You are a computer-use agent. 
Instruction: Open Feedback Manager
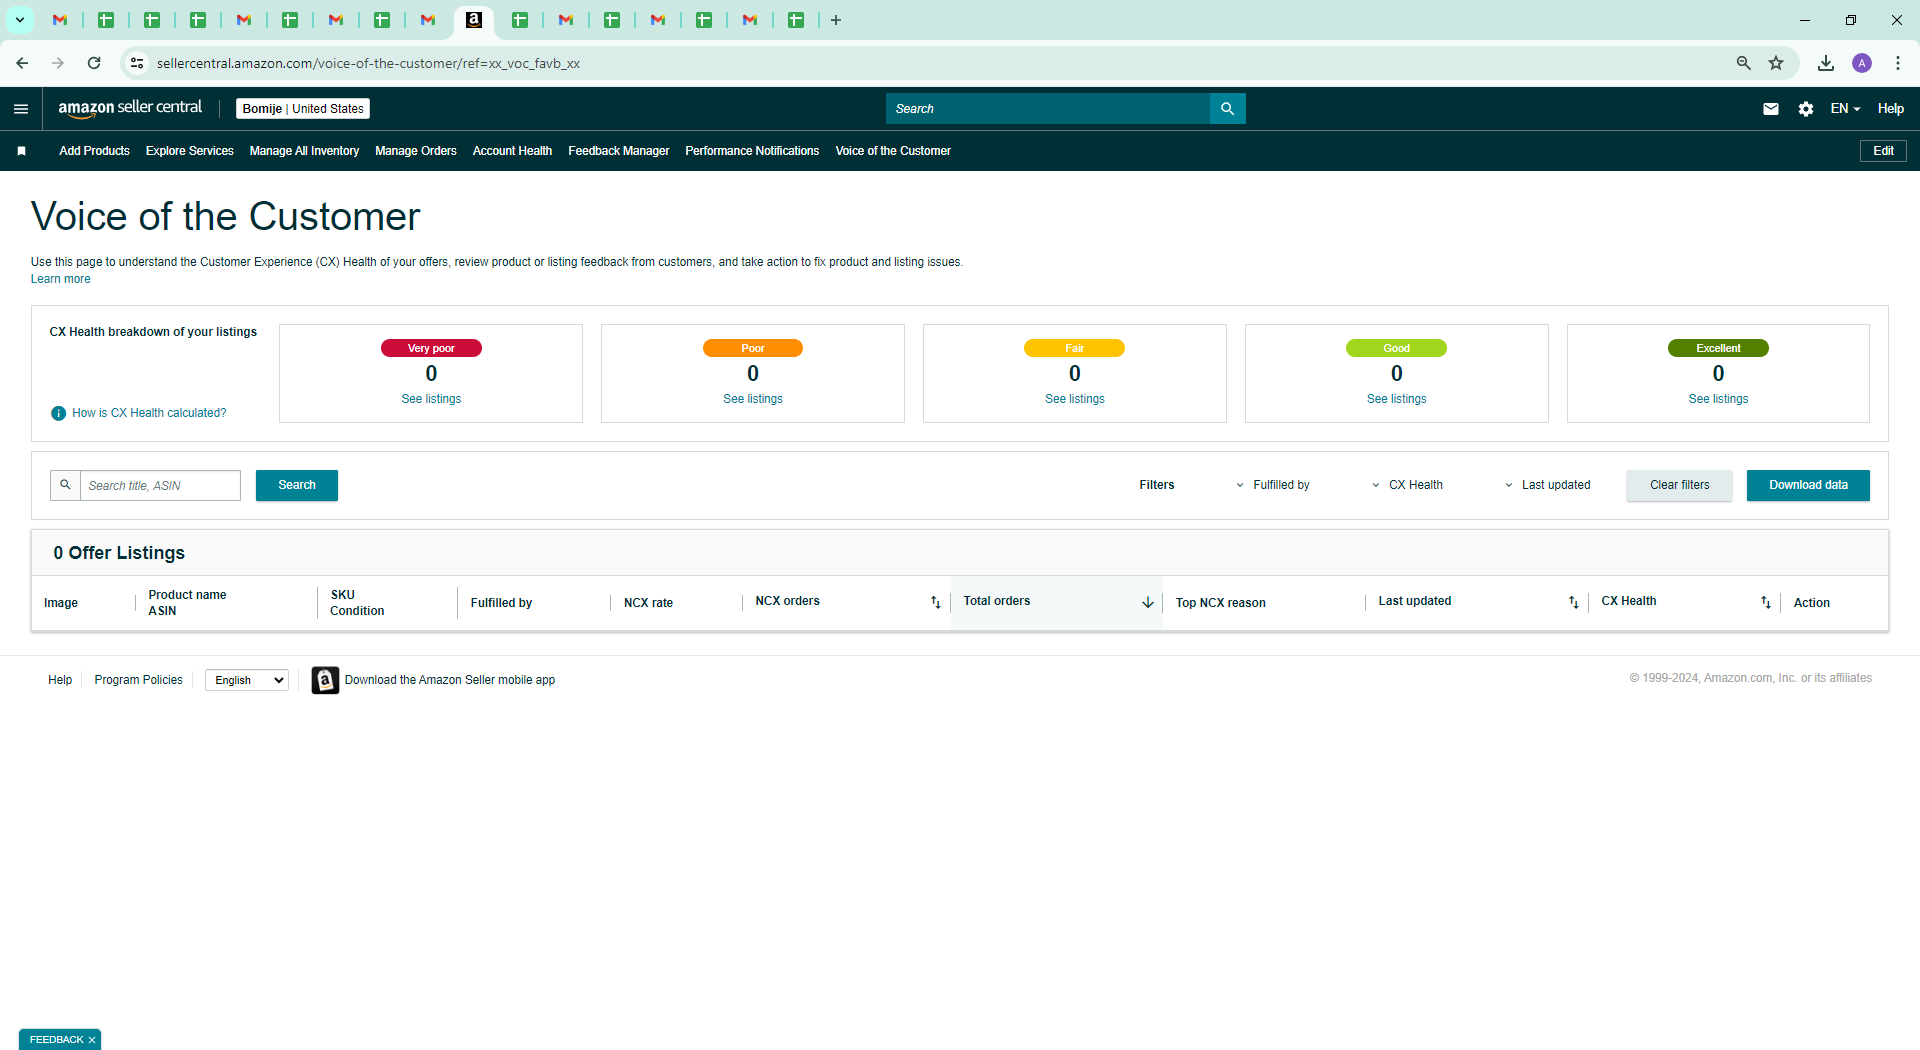click(618, 151)
